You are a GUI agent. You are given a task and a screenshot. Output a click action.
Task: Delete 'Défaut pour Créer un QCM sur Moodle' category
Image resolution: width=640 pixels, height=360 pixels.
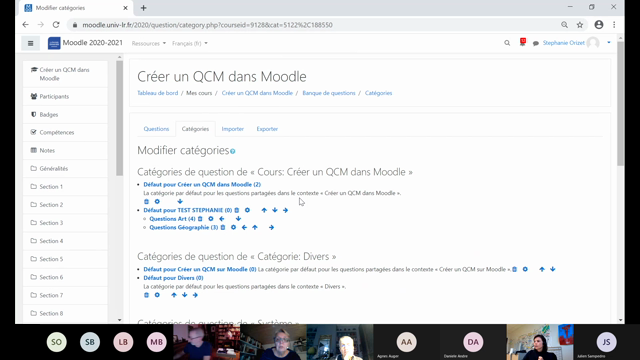(x=515, y=269)
